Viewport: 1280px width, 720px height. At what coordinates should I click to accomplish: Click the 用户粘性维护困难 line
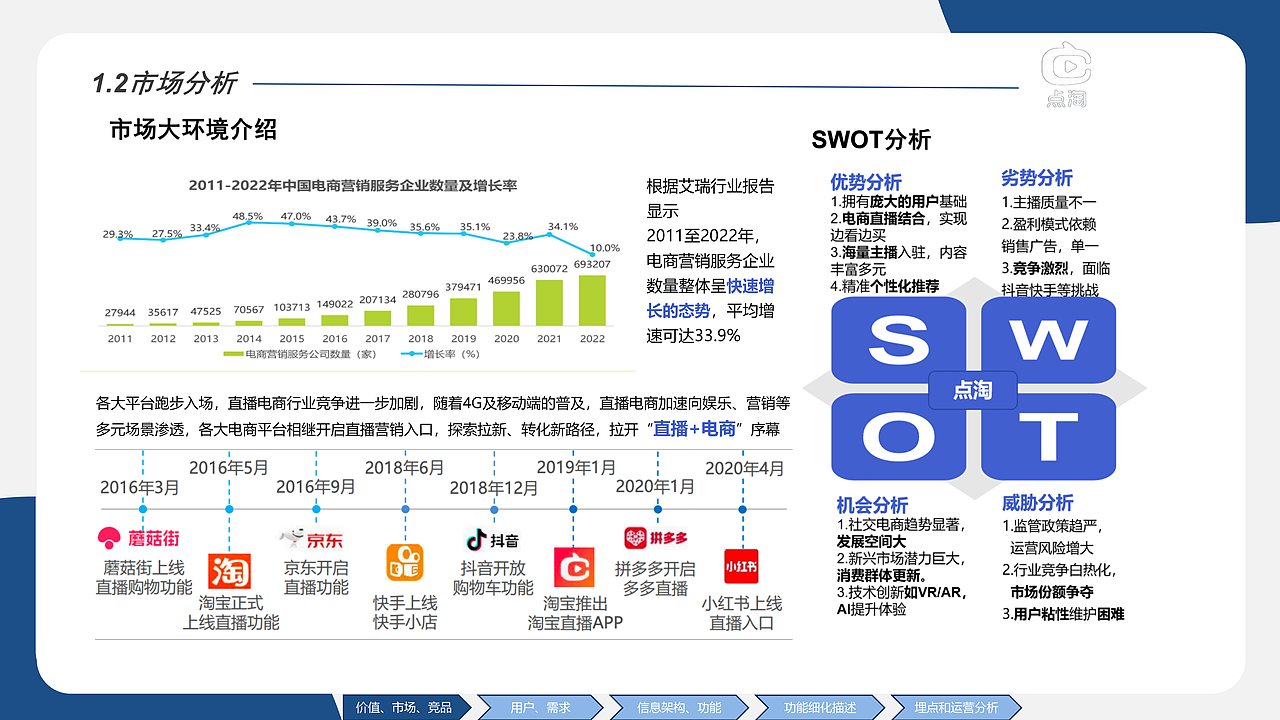coord(1063,613)
